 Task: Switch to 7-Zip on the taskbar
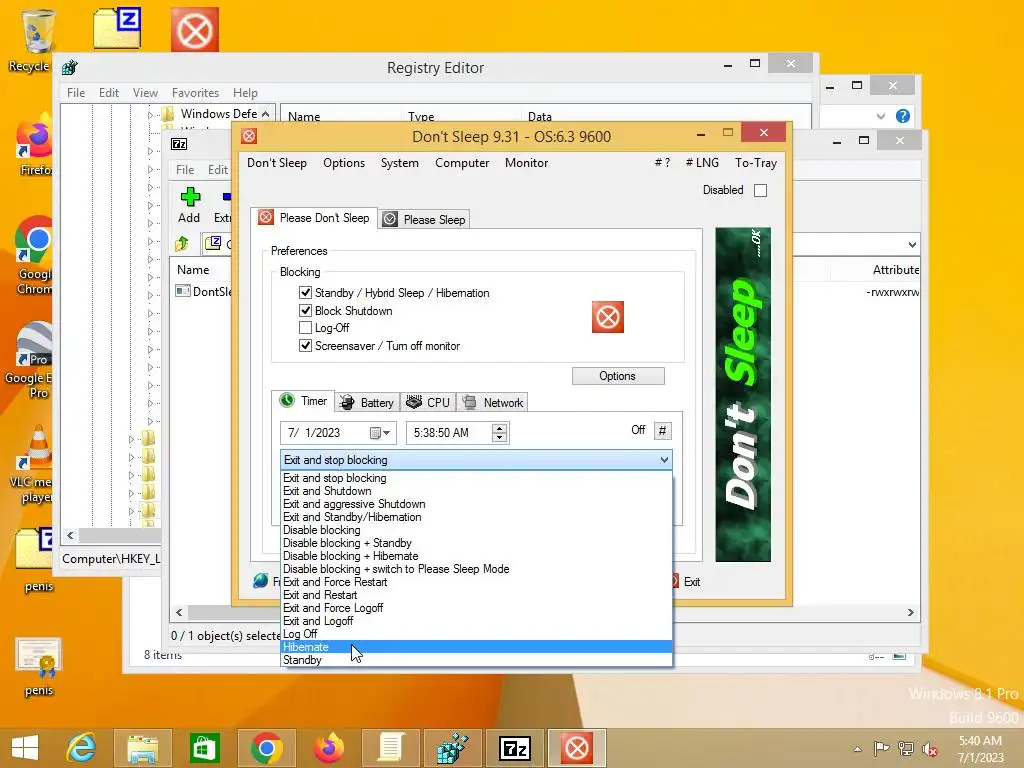pyautogui.click(x=515, y=748)
